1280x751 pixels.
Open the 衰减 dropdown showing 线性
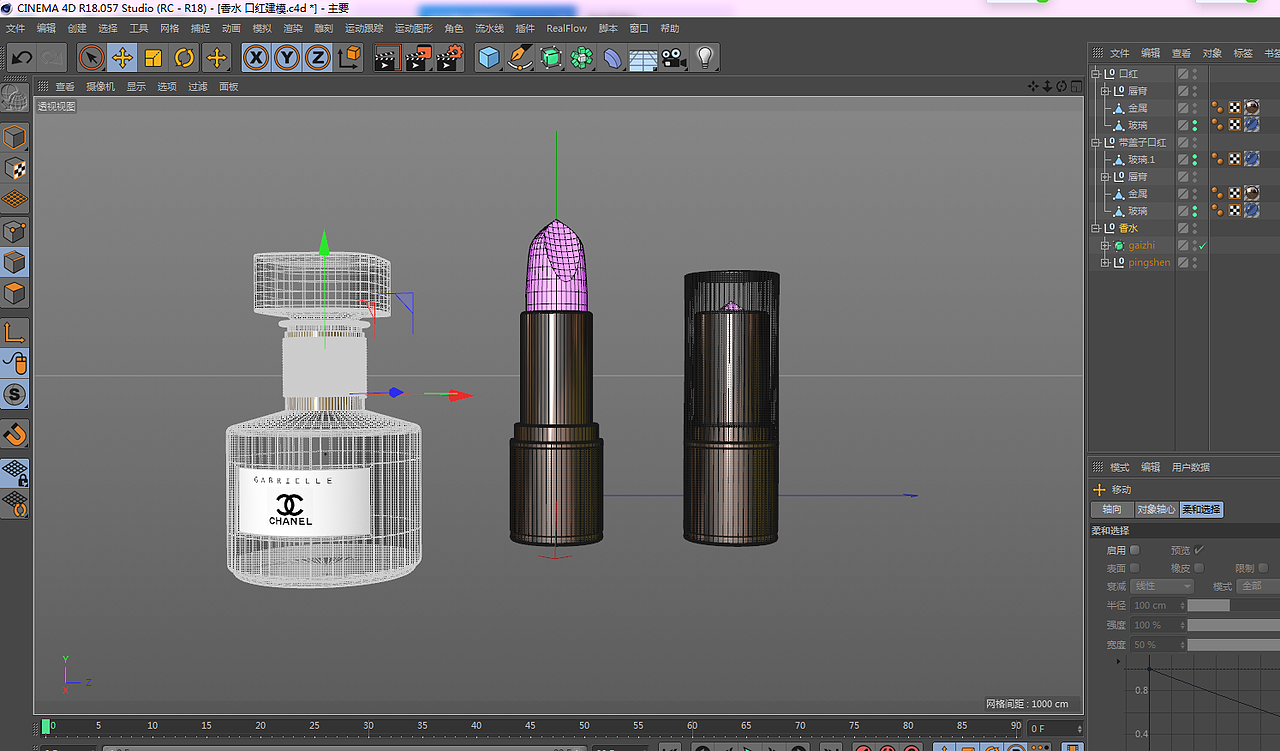[x=1163, y=586]
